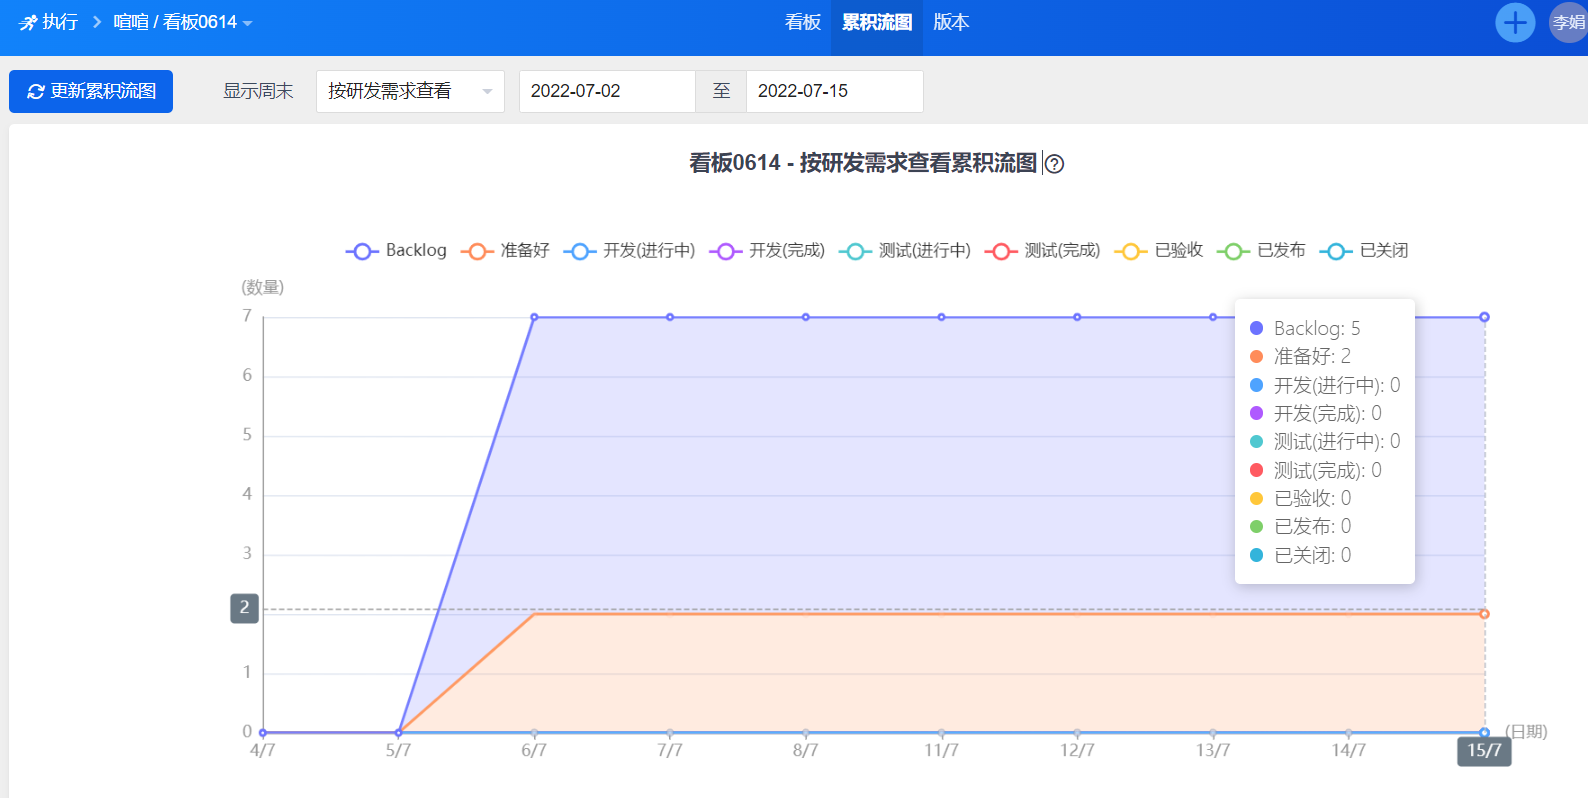Toggle 开发(进行中) series visibility
This screenshot has width=1588, height=798.
(630, 251)
